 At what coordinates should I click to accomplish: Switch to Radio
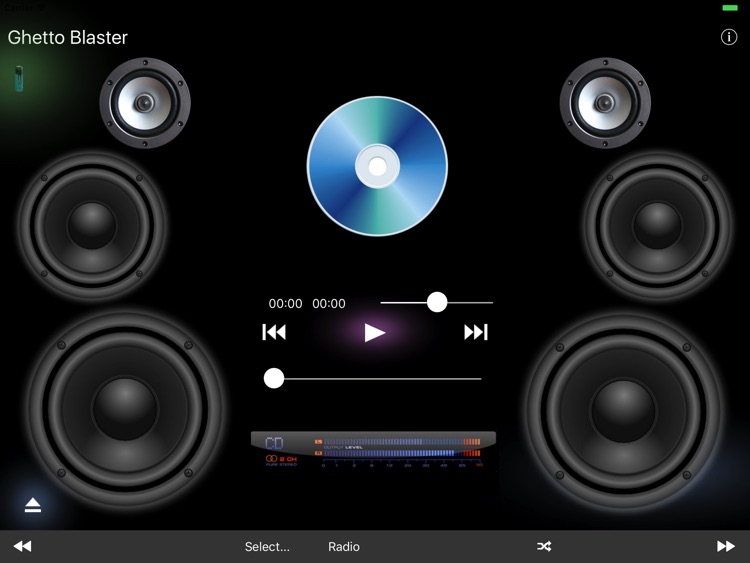(x=344, y=547)
